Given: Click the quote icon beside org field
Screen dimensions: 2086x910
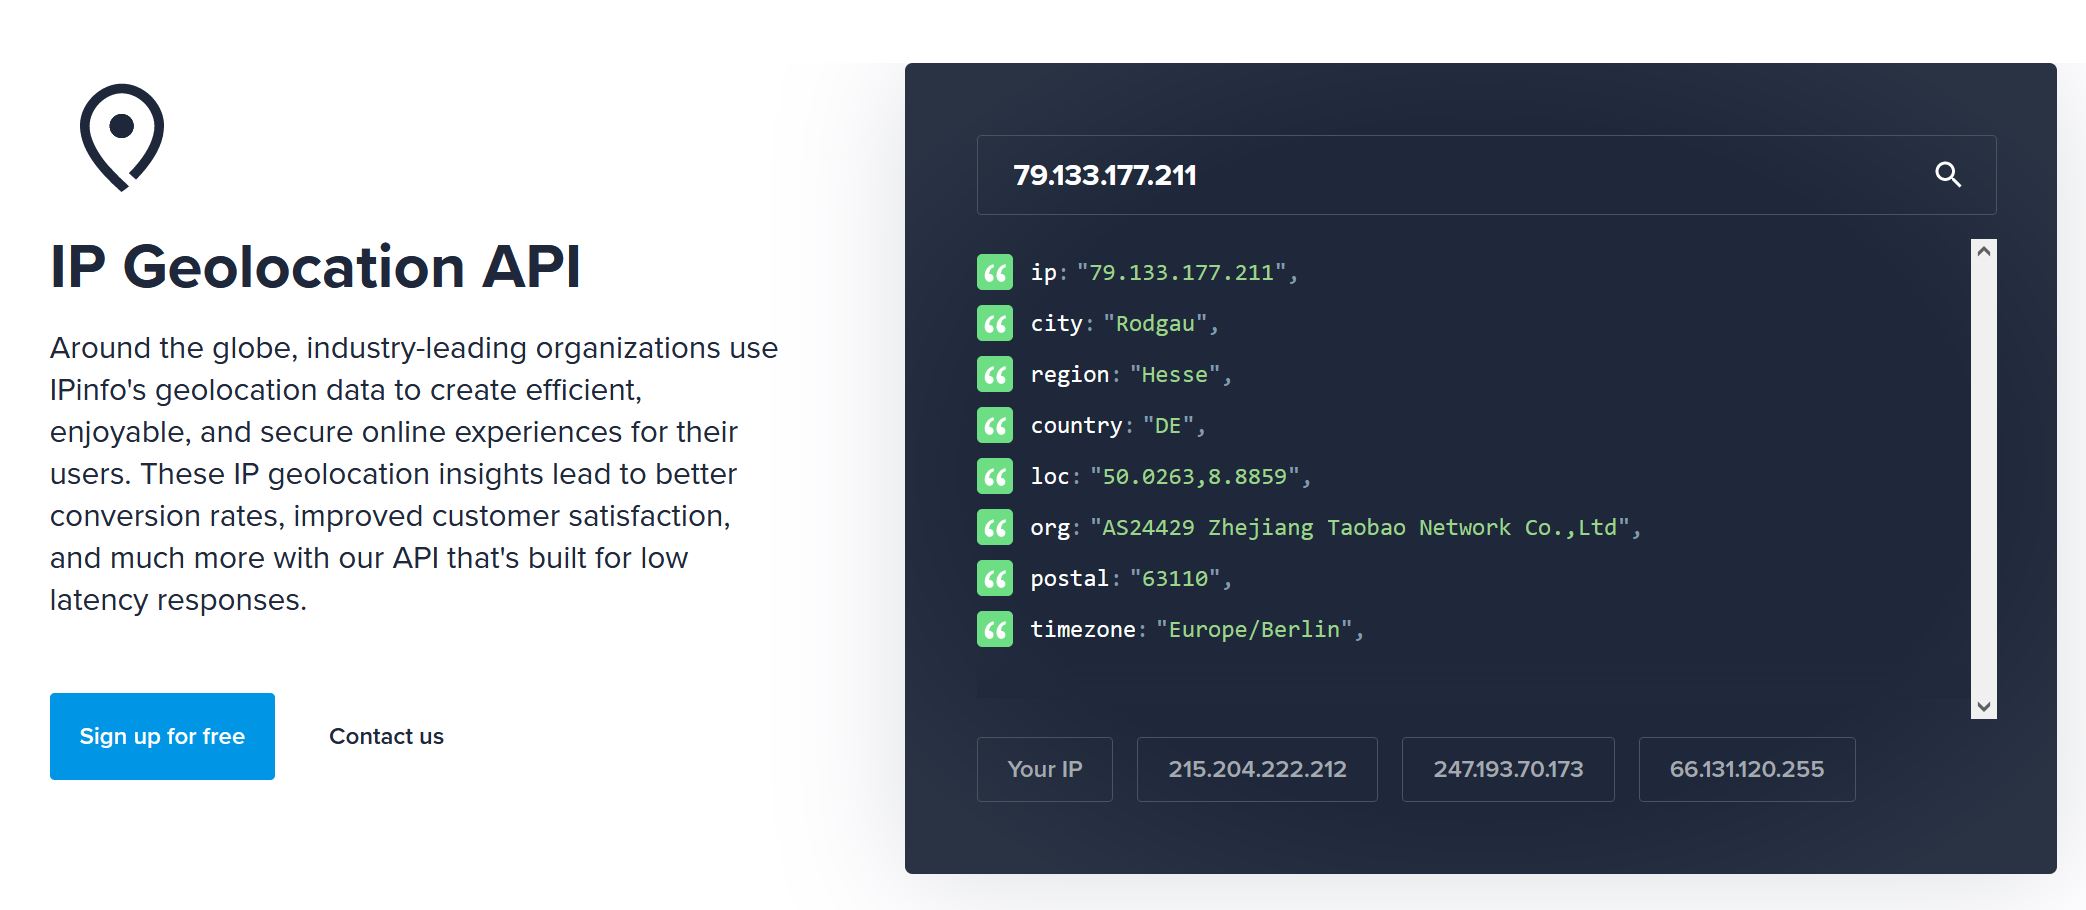Looking at the screenshot, I should pyautogui.click(x=995, y=527).
